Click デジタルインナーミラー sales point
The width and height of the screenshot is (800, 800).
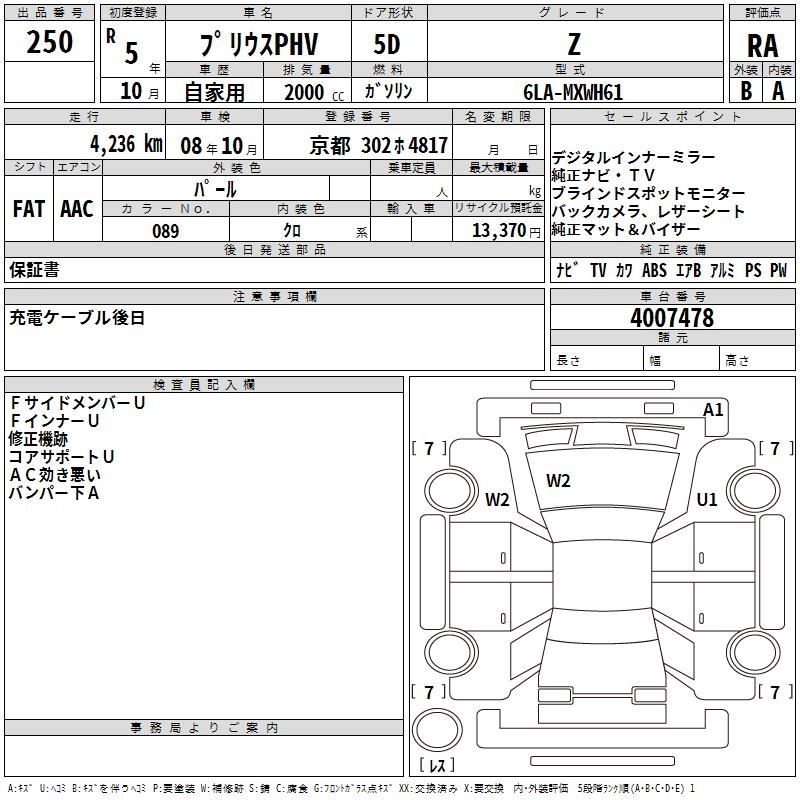pyautogui.click(x=634, y=157)
